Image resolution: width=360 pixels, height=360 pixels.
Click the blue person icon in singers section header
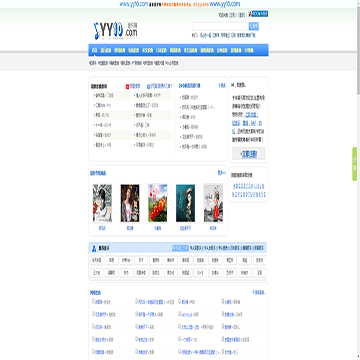click(x=94, y=248)
